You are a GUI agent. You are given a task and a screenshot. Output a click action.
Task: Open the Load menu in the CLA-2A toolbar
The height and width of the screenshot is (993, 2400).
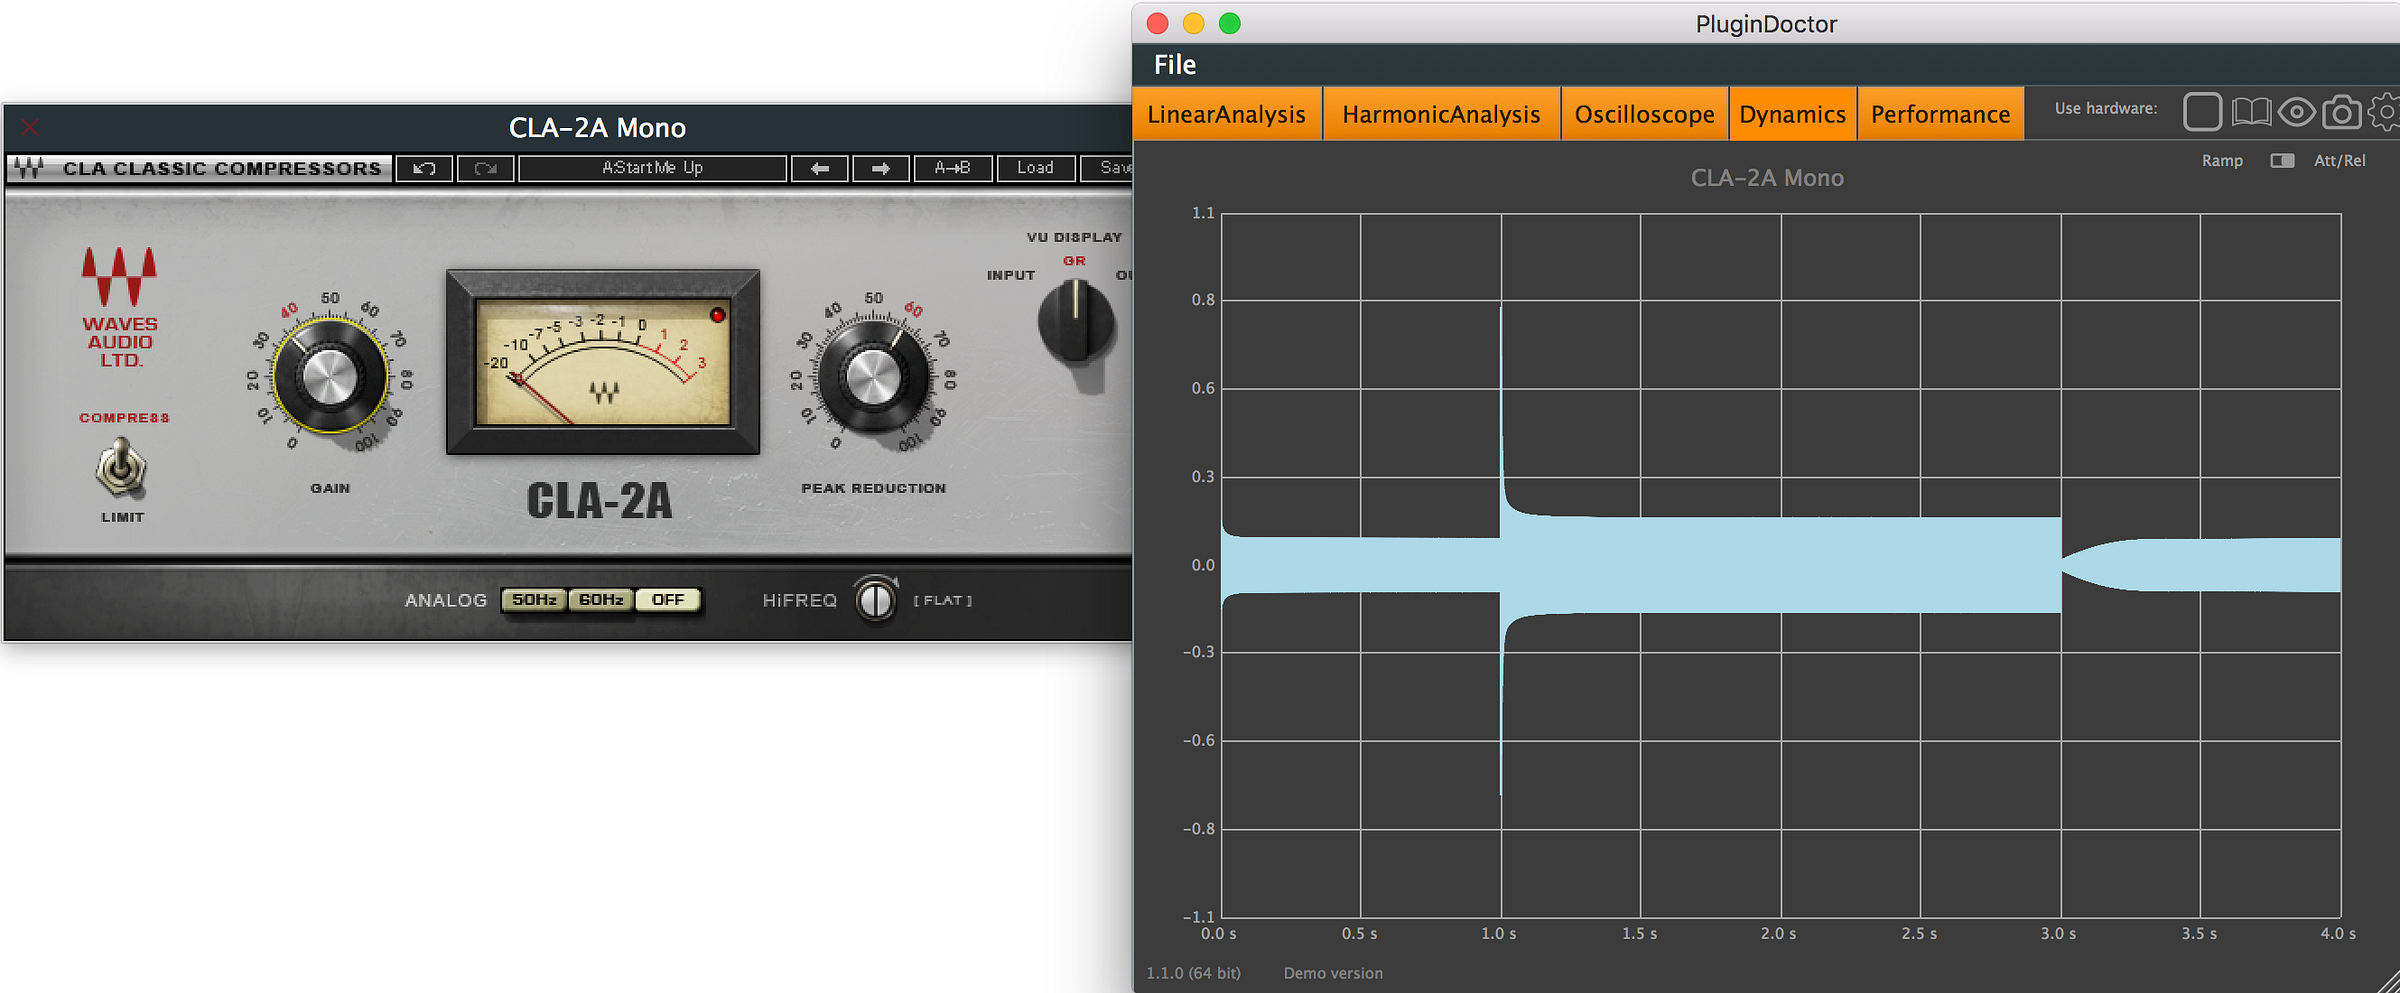[x=1035, y=168]
